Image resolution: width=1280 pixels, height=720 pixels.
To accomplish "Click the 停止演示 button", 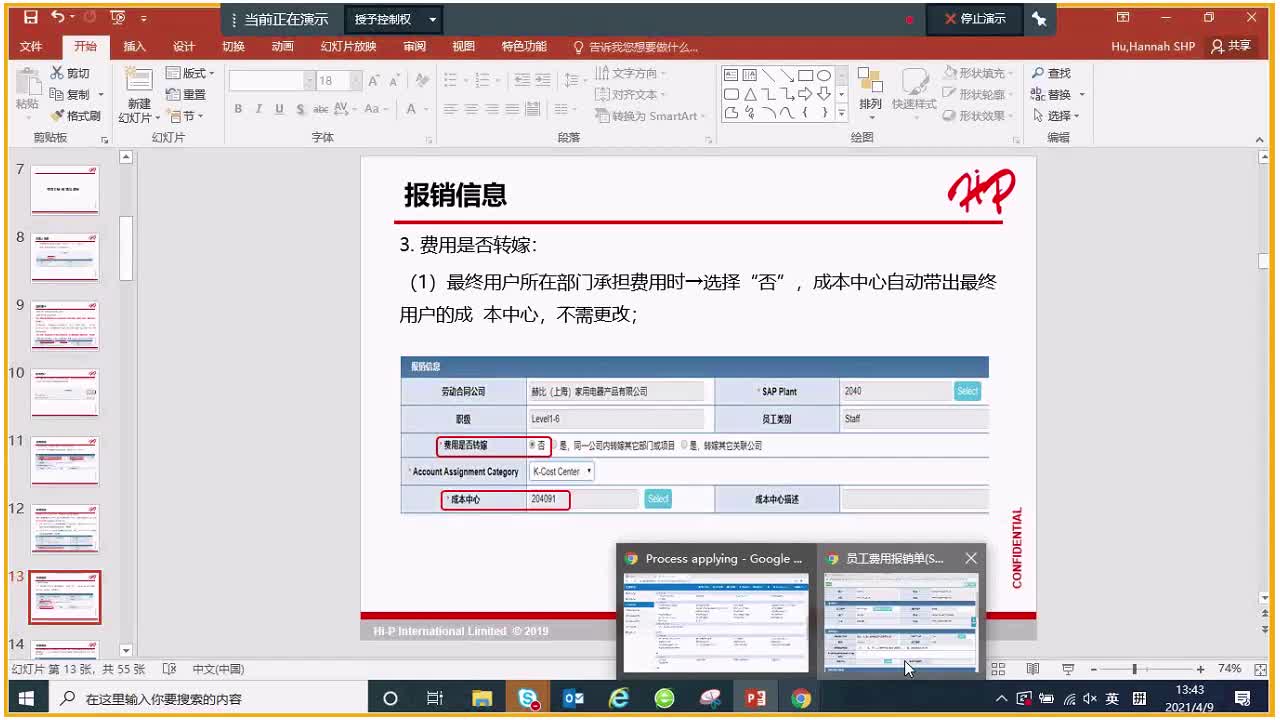I will [x=974, y=18].
